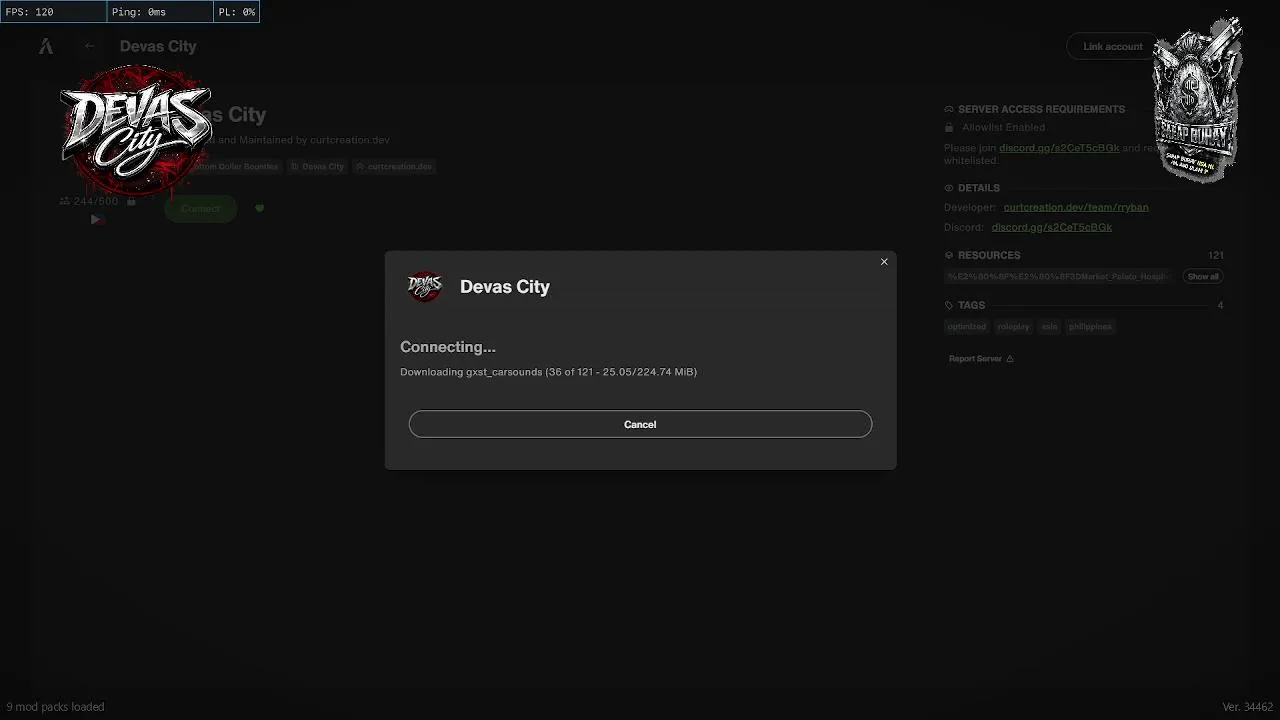Click the Server Access Requirements icon
This screenshot has width=1280, height=720.
click(949, 109)
